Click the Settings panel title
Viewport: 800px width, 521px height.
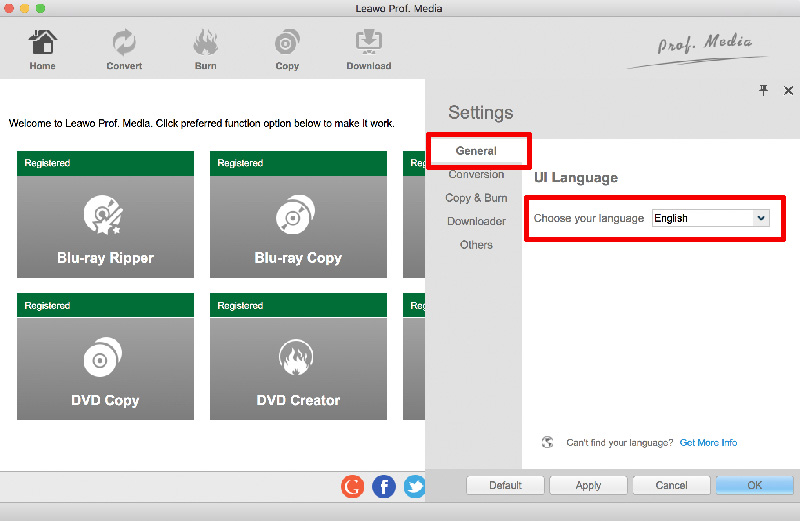tap(481, 112)
